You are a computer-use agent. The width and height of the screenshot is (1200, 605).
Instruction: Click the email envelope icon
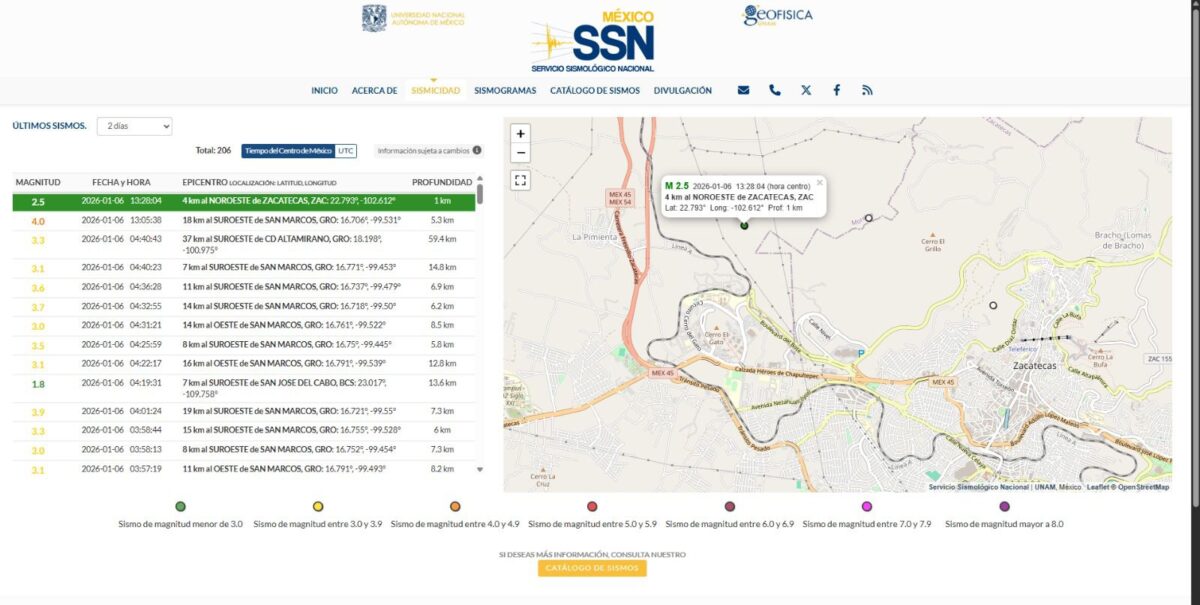743,90
